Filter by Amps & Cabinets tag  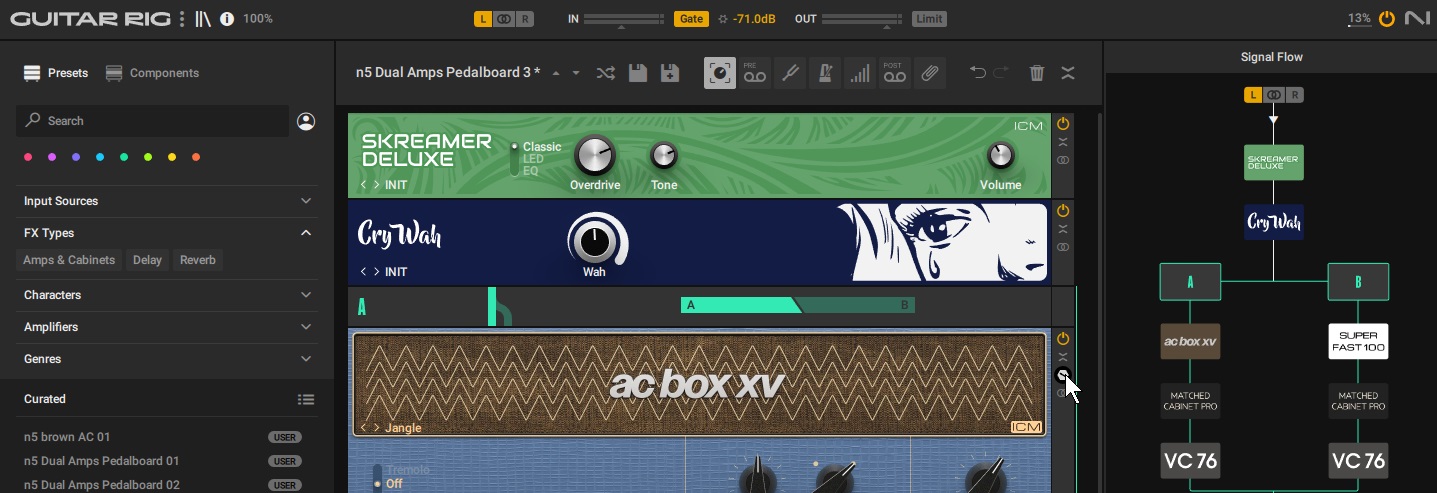pos(69,260)
